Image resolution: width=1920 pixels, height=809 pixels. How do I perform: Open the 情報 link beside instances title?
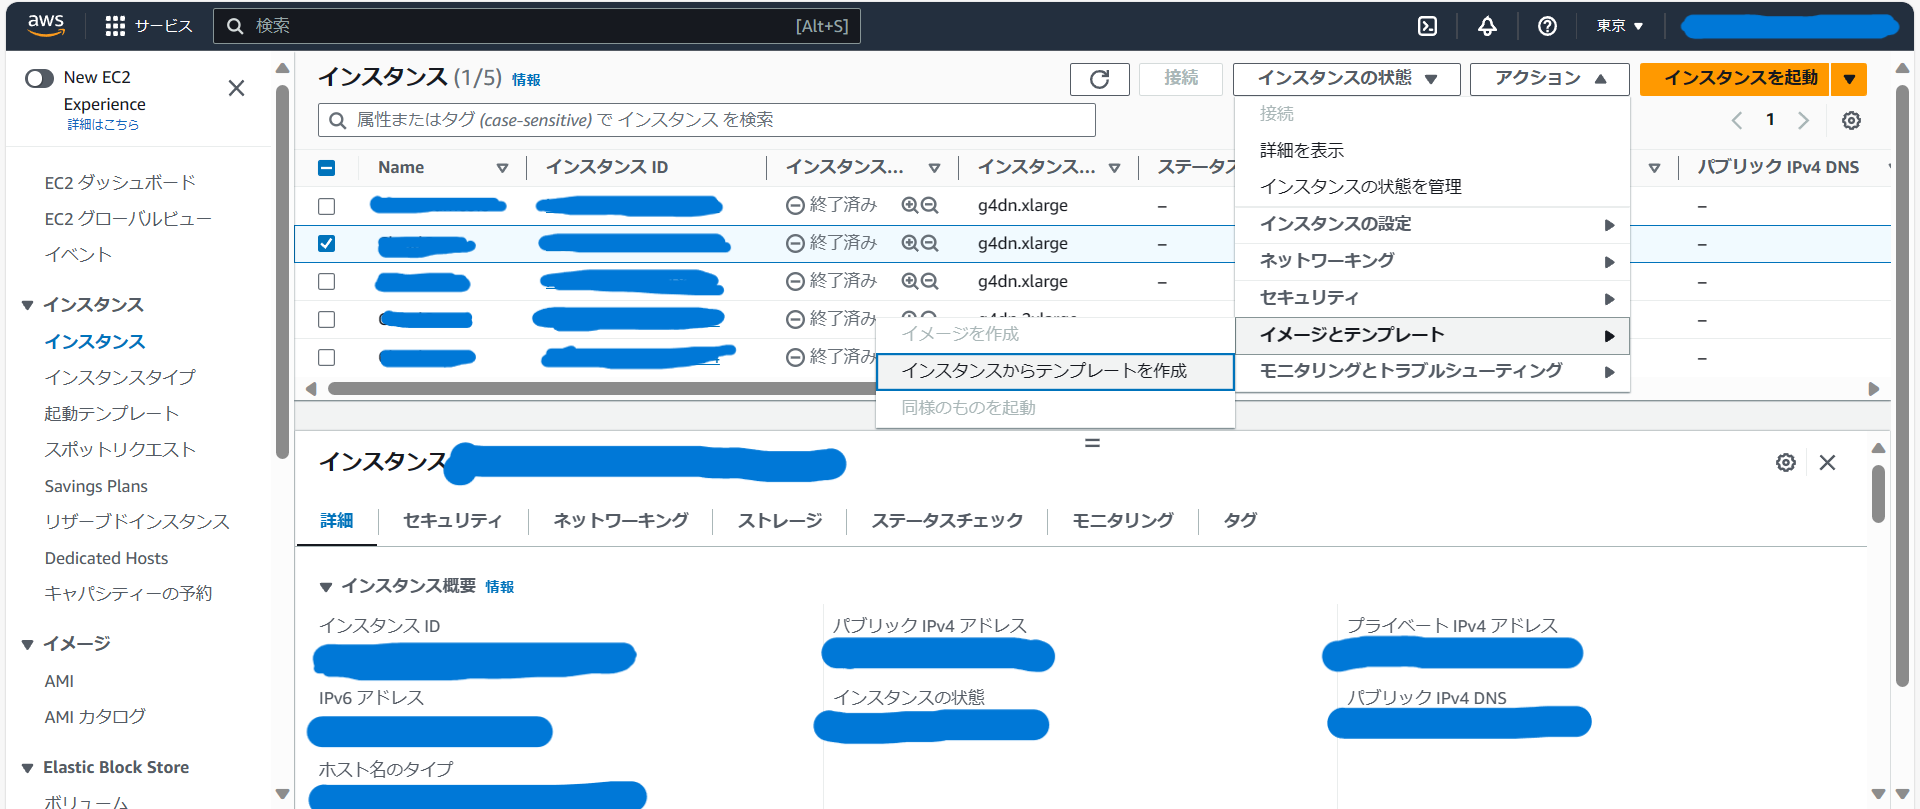click(x=526, y=80)
